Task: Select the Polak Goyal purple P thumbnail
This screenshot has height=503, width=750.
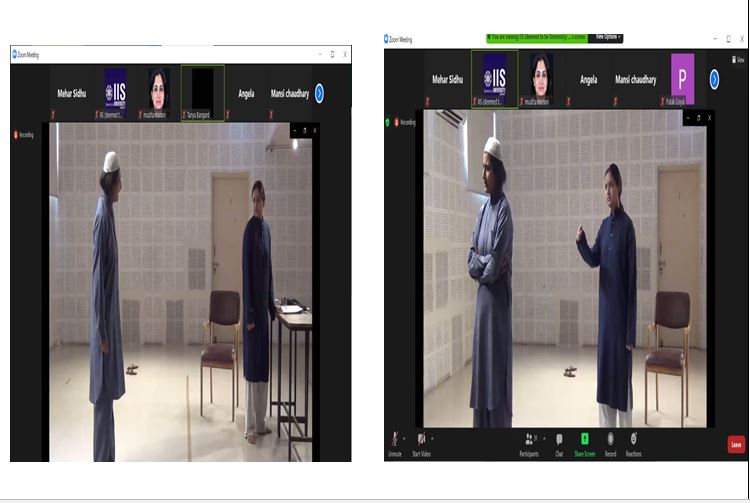Action: click(x=683, y=78)
